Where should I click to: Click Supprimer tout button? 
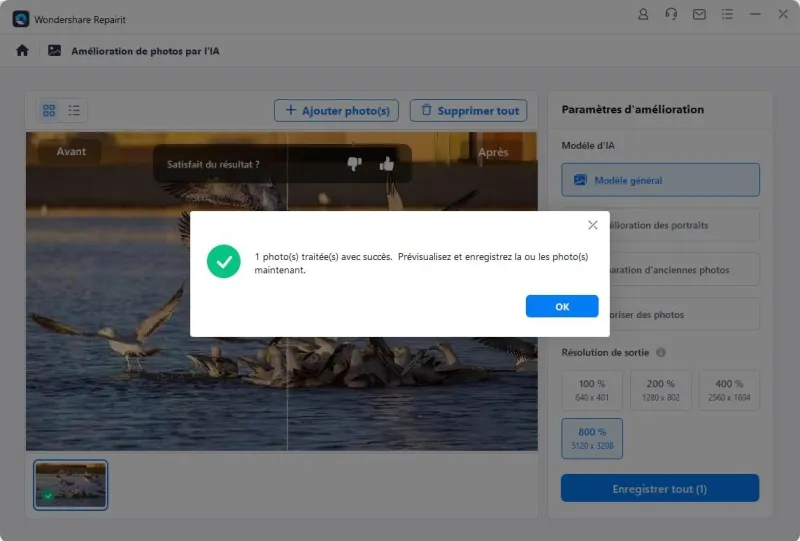(x=469, y=110)
